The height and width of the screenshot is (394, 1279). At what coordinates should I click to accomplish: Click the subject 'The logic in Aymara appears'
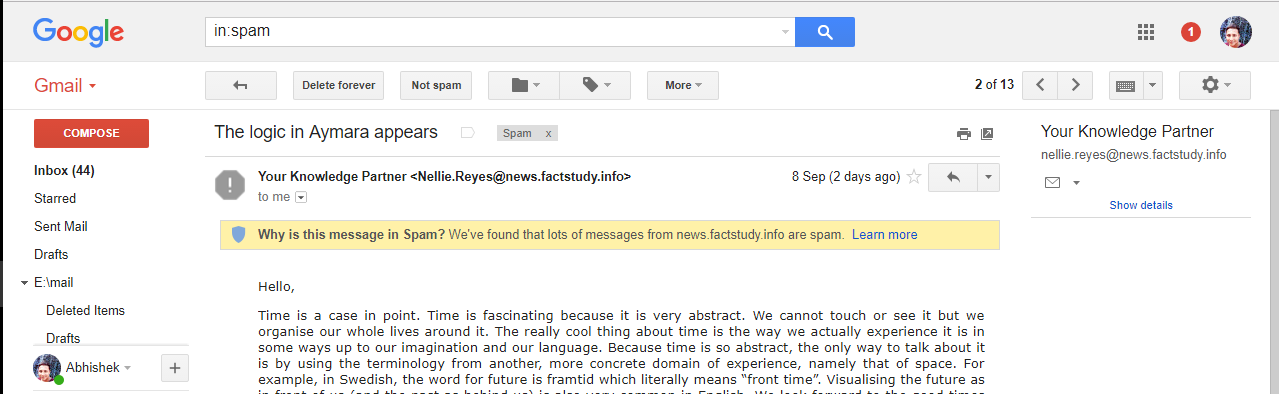pos(326,132)
